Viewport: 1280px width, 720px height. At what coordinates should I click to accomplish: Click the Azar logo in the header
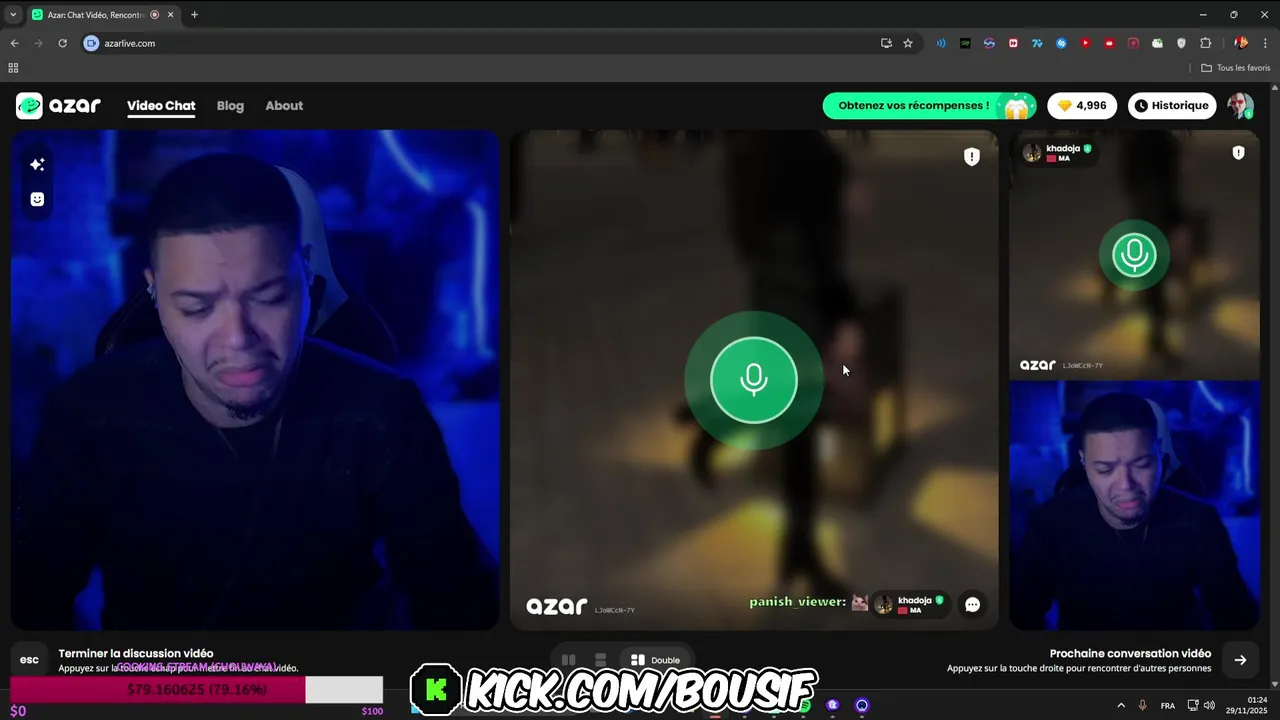[58, 105]
